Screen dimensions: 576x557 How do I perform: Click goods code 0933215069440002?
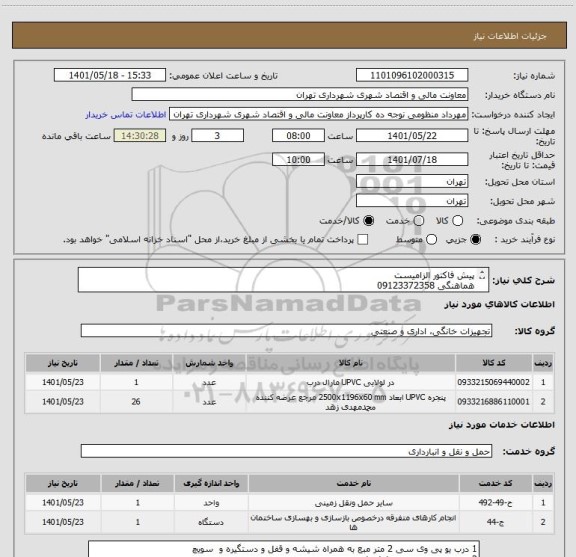(494, 382)
